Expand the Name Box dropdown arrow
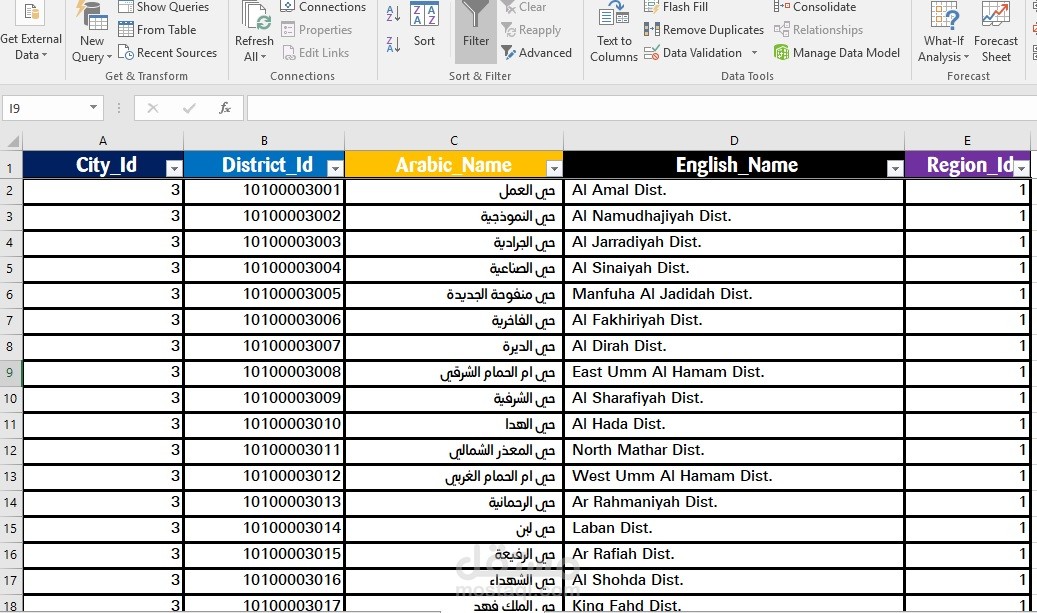Screen dimensions: 1037x613 coord(94,108)
